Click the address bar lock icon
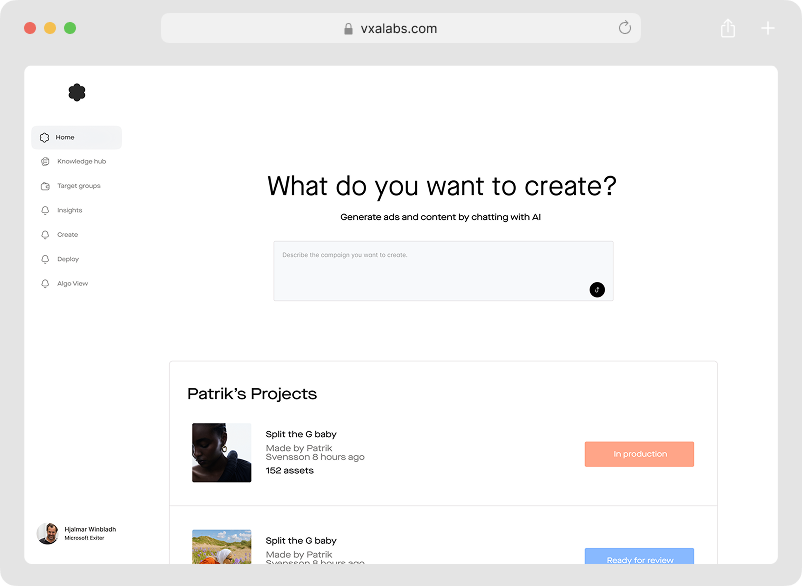This screenshot has width=802, height=586. [x=348, y=29]
